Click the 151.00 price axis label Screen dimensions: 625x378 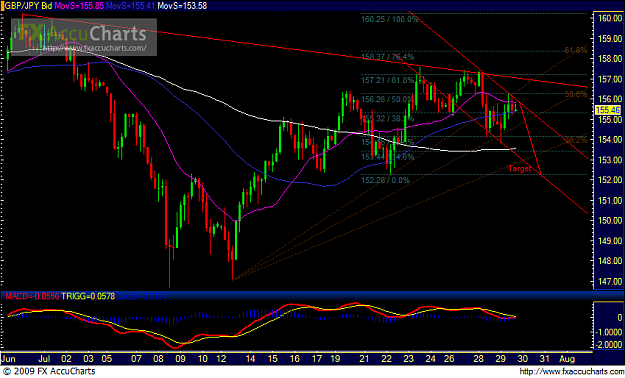(x=609, y=200)
